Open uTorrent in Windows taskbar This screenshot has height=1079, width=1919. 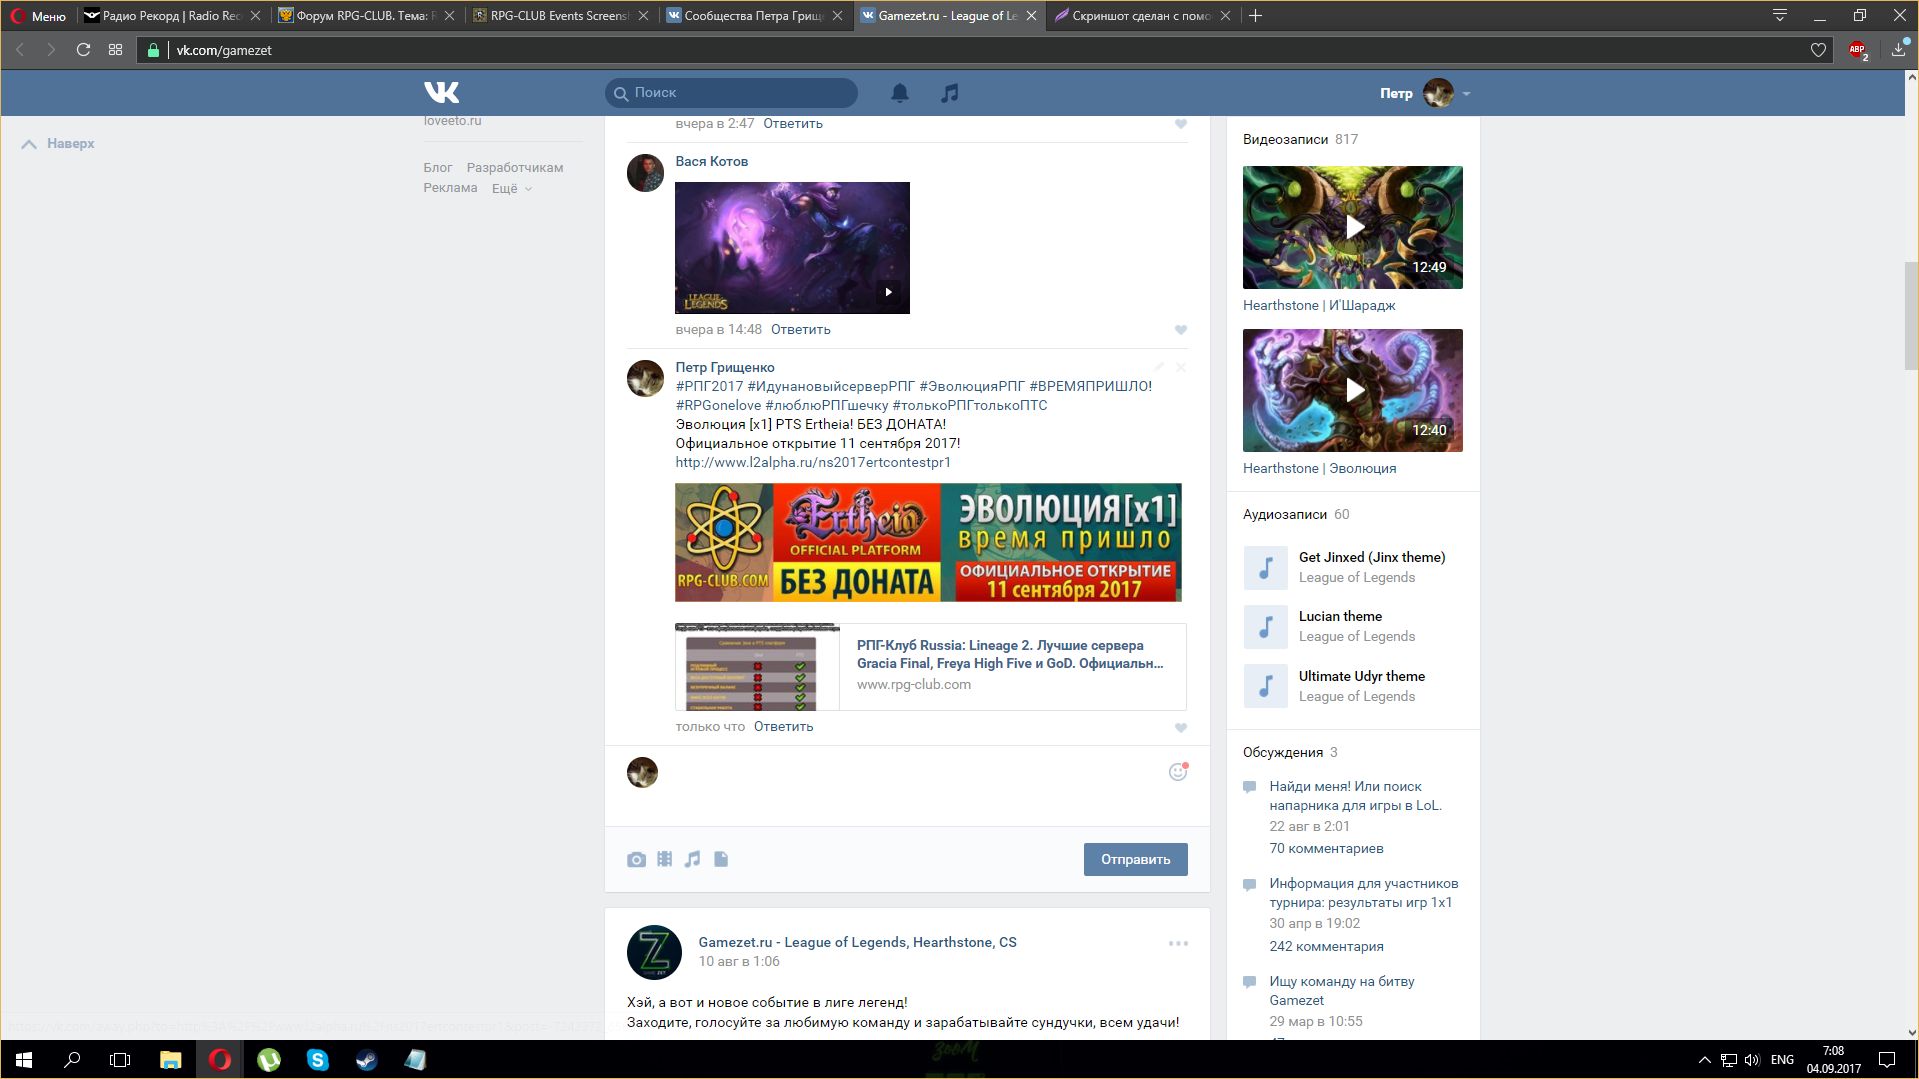pyautogui.click(x=268, y=1060)
